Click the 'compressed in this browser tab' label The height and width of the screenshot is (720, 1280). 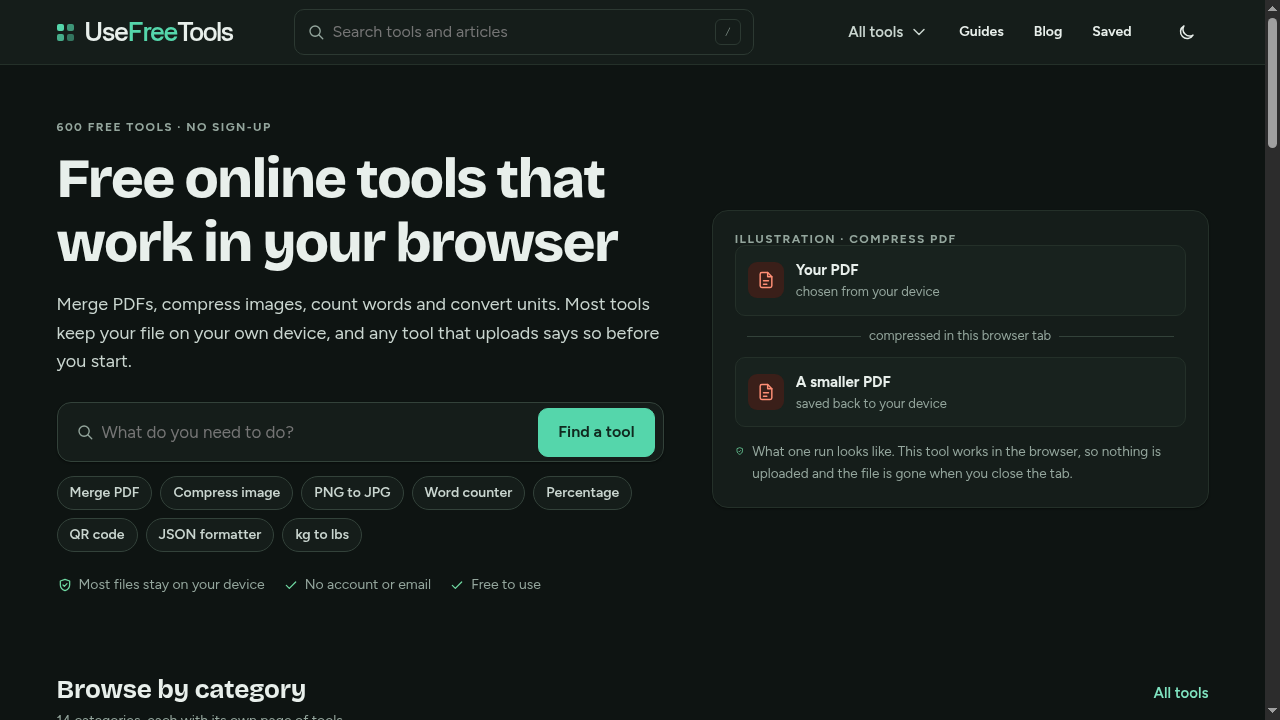click(x=960, y=336)
